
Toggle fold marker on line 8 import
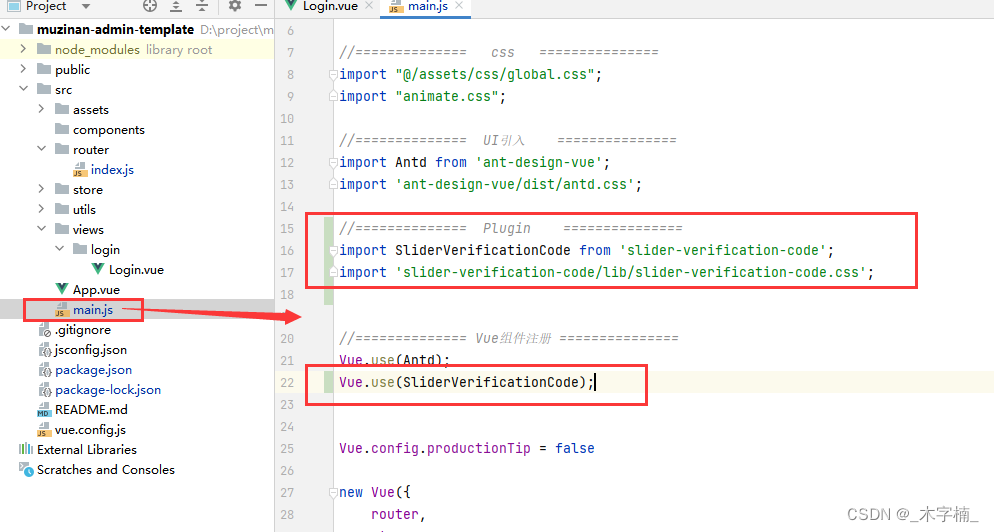pos(333,75)
